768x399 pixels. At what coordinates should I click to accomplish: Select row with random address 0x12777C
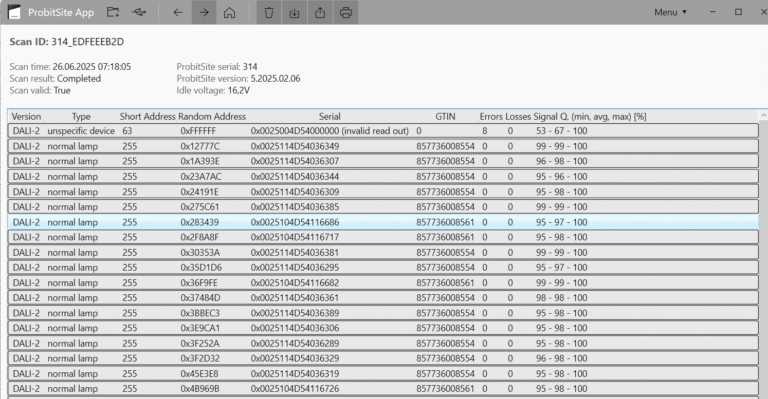(x=383, y=146)
